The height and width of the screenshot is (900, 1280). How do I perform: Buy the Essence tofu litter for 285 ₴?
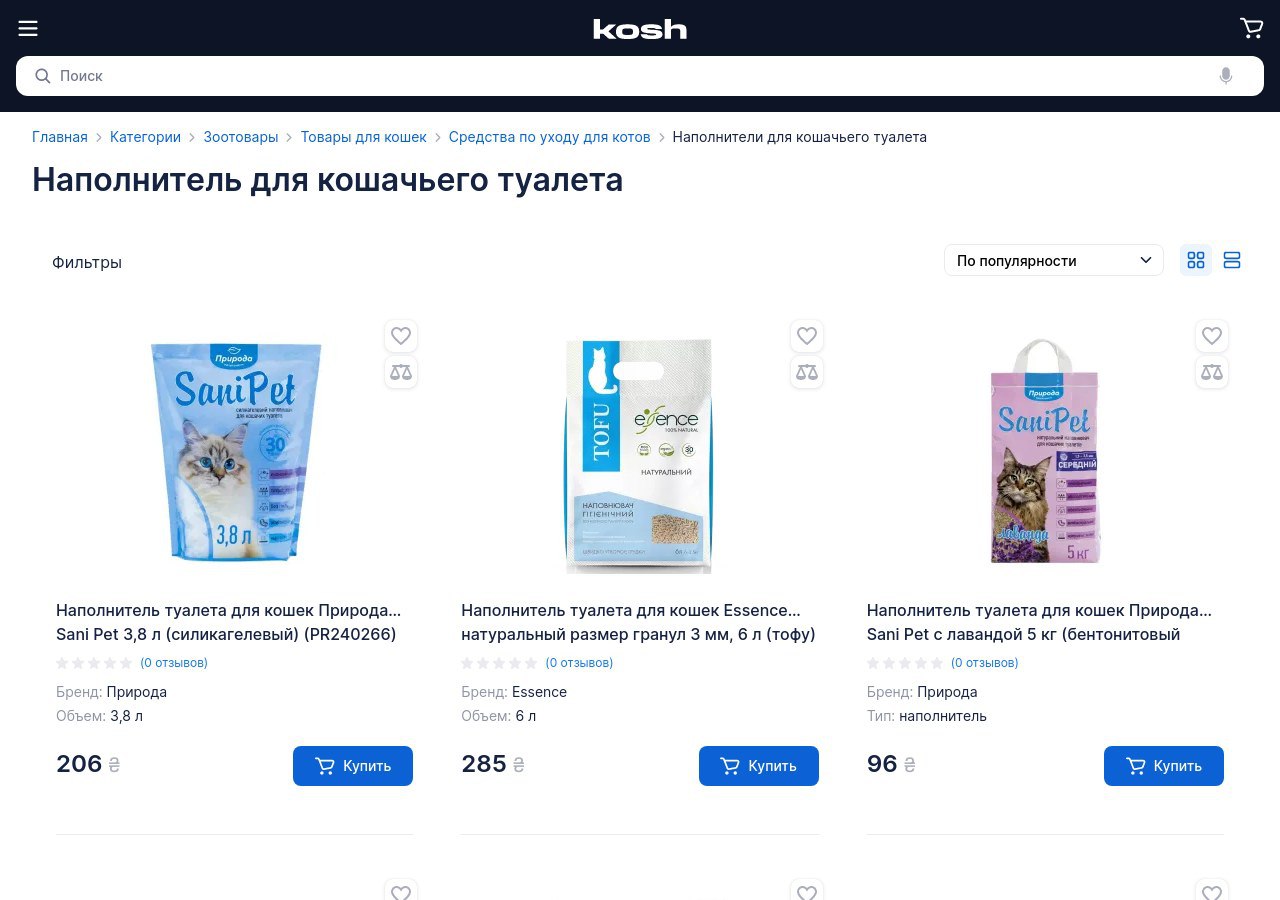click(x=759, y=766)
